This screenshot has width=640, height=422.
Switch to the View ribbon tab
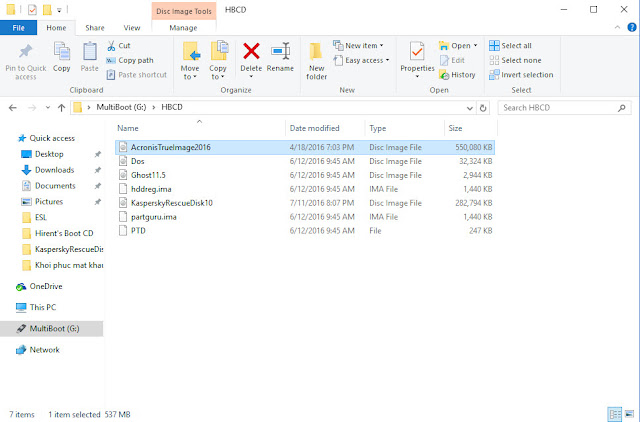pos(132,28)
